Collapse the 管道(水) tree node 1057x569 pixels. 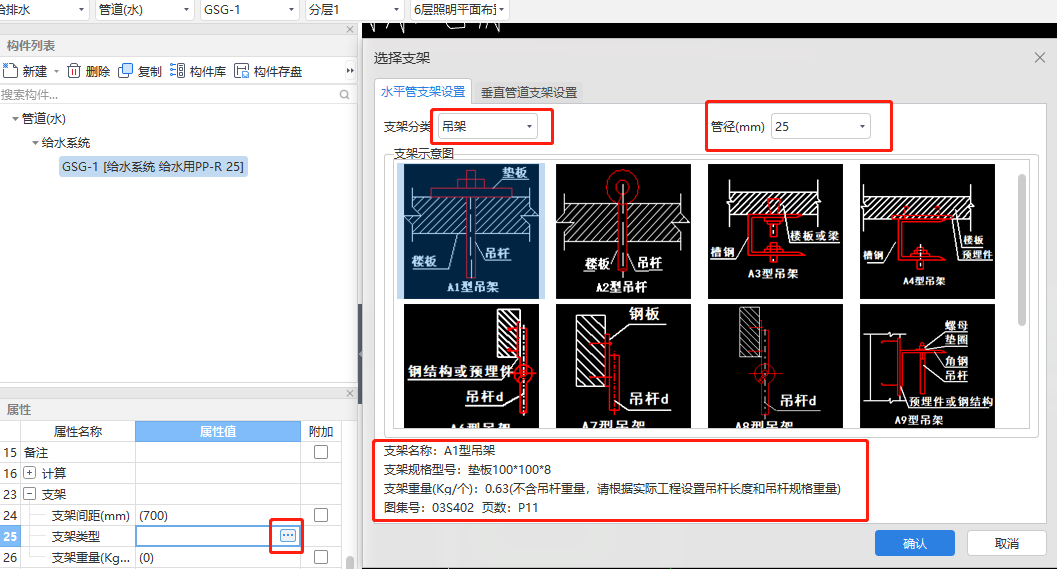coord(15,119)
